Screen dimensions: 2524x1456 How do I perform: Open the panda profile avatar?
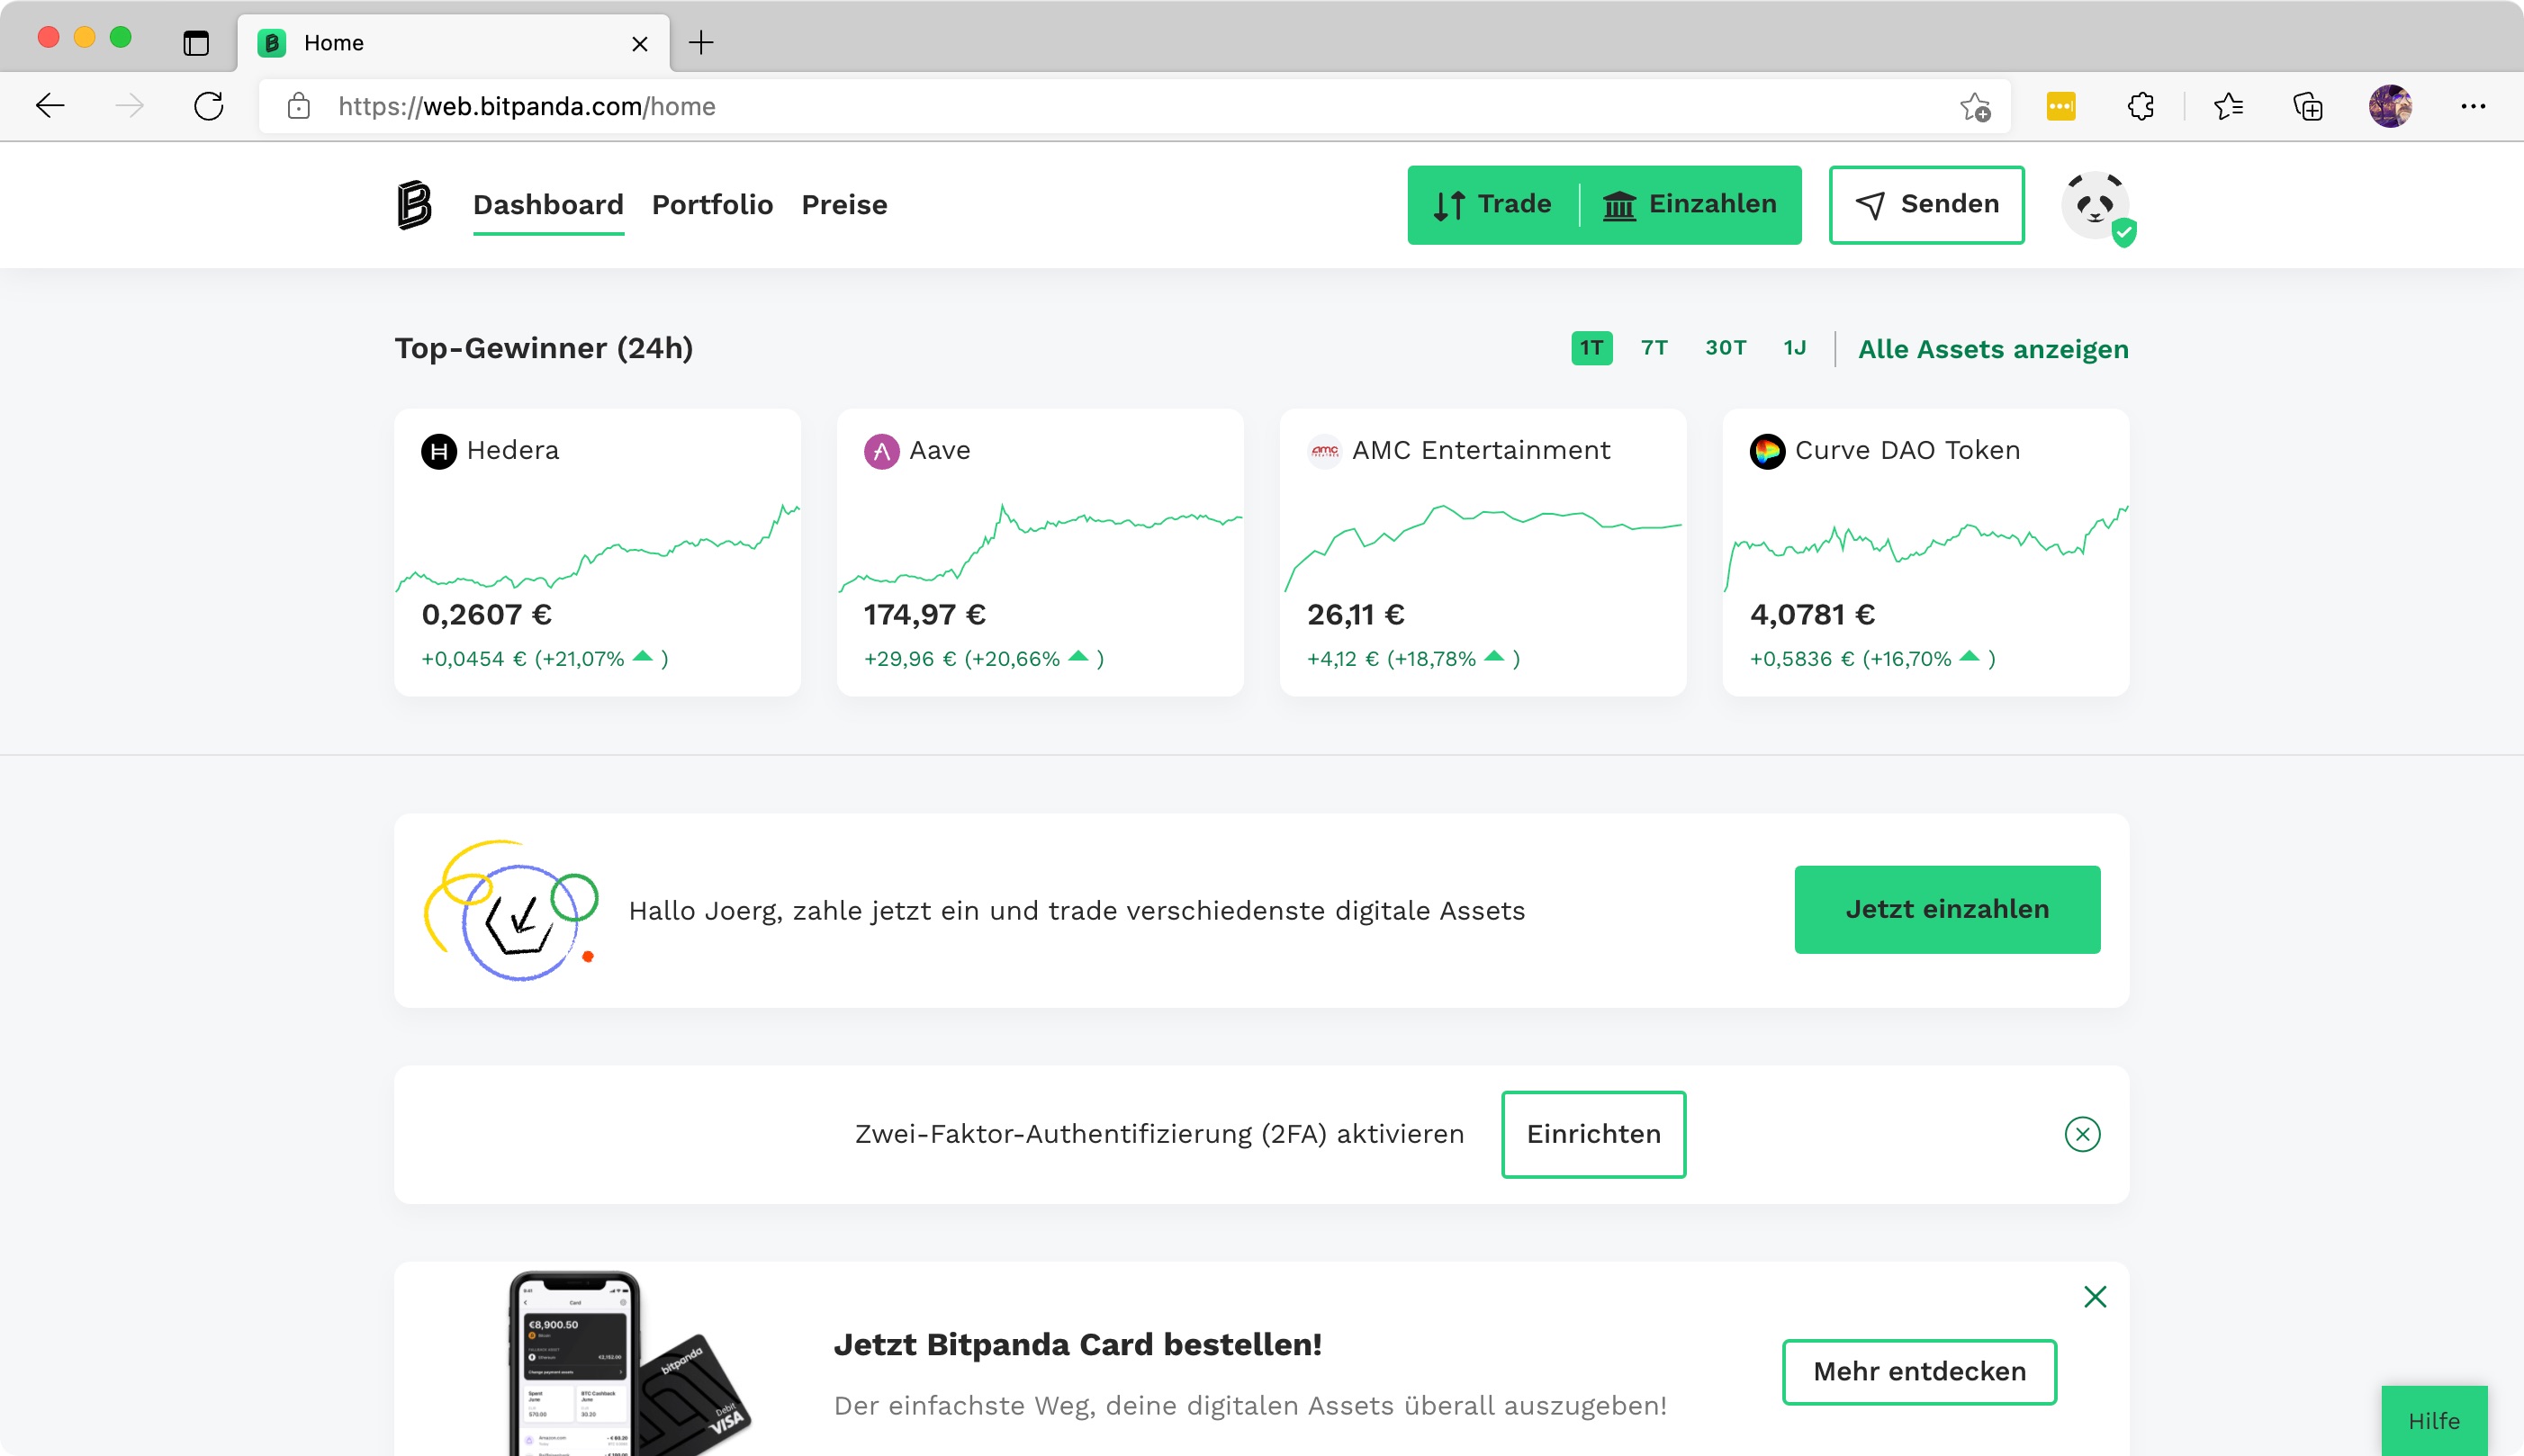pos(2096,205)
